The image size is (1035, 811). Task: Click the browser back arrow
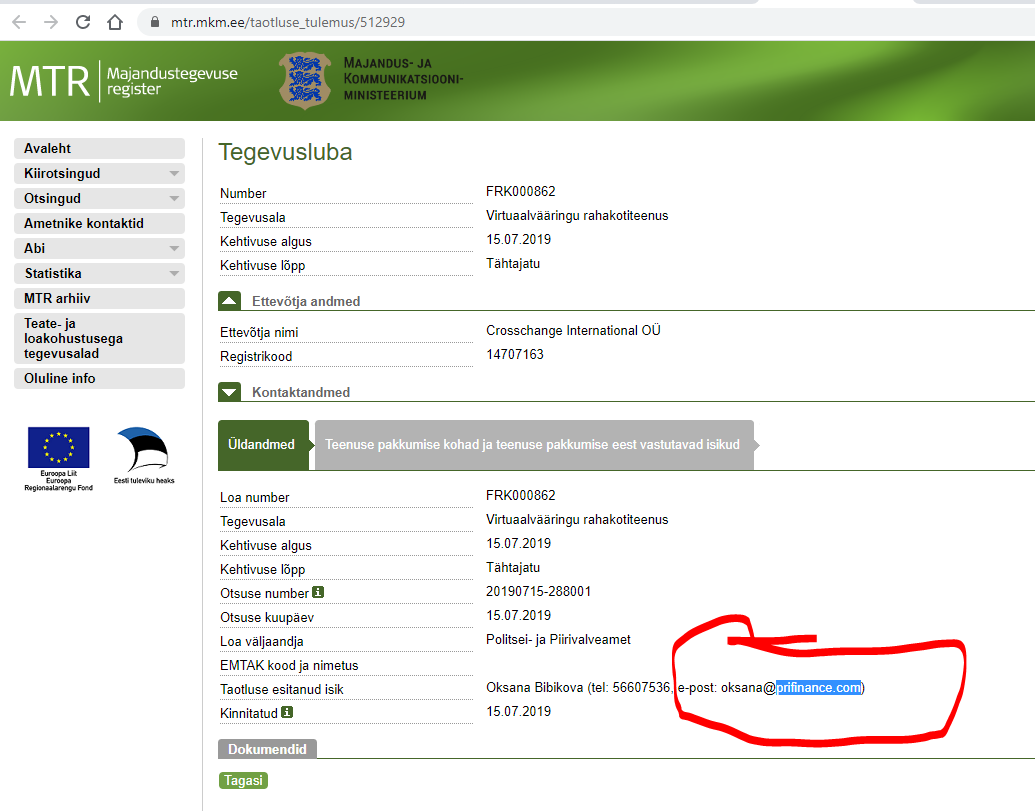pyautogui.click(x=19, y=21)
